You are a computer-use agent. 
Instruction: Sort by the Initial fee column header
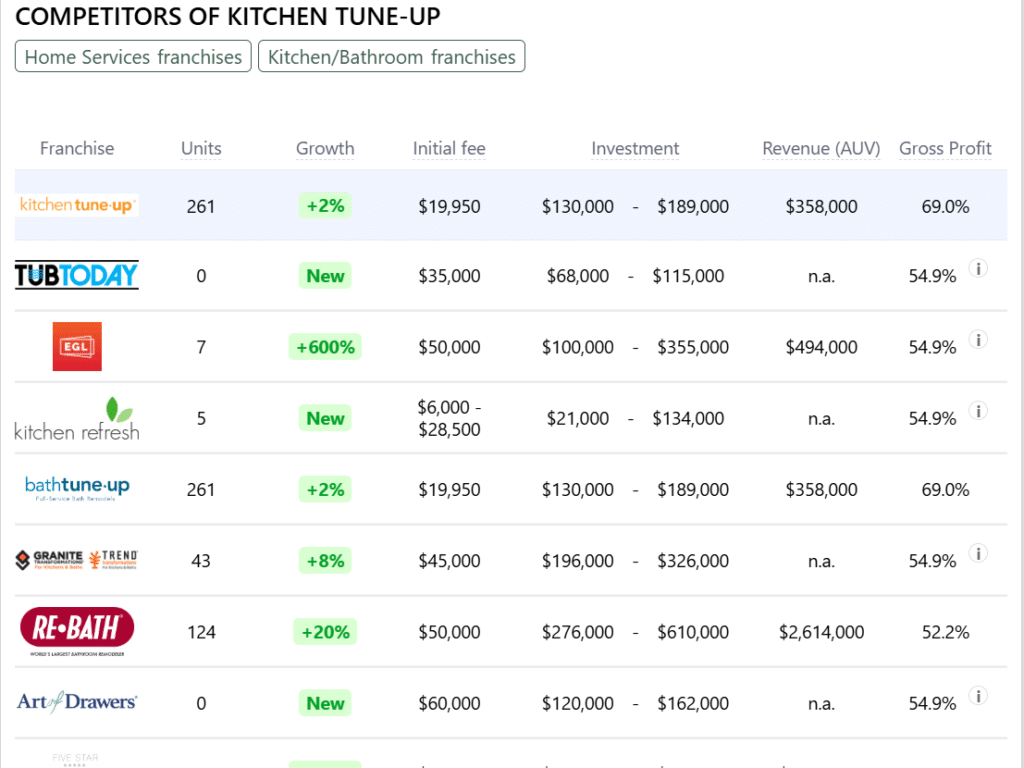pyautogui.click(x=449, y=148)
